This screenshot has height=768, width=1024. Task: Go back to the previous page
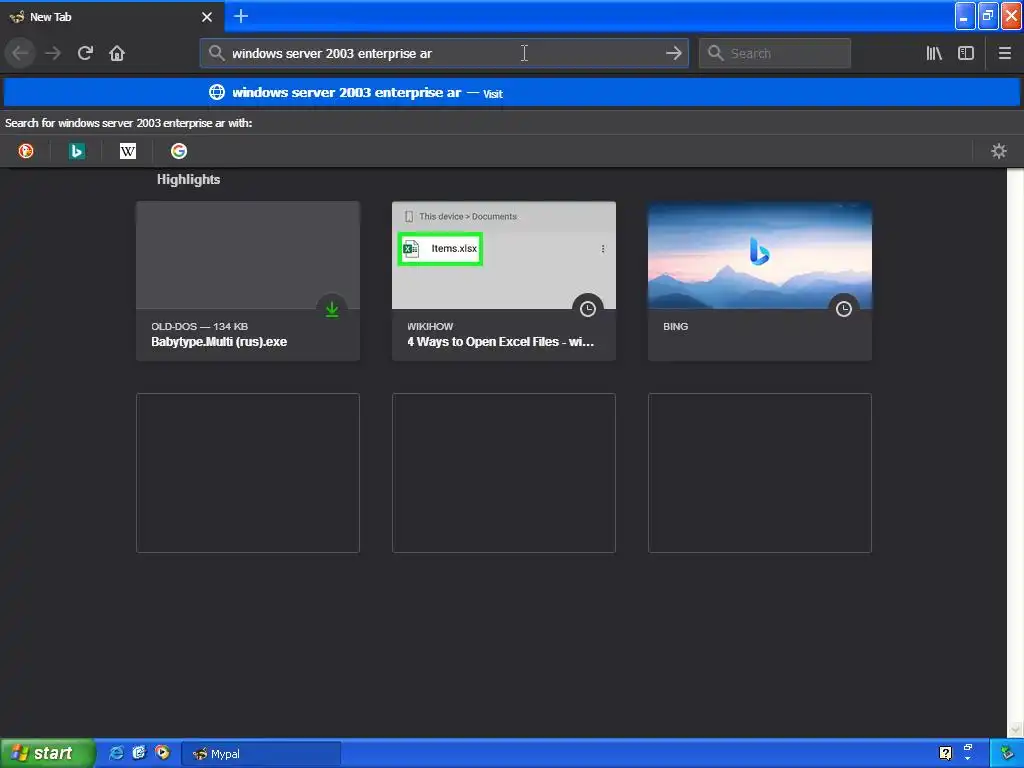20,54
